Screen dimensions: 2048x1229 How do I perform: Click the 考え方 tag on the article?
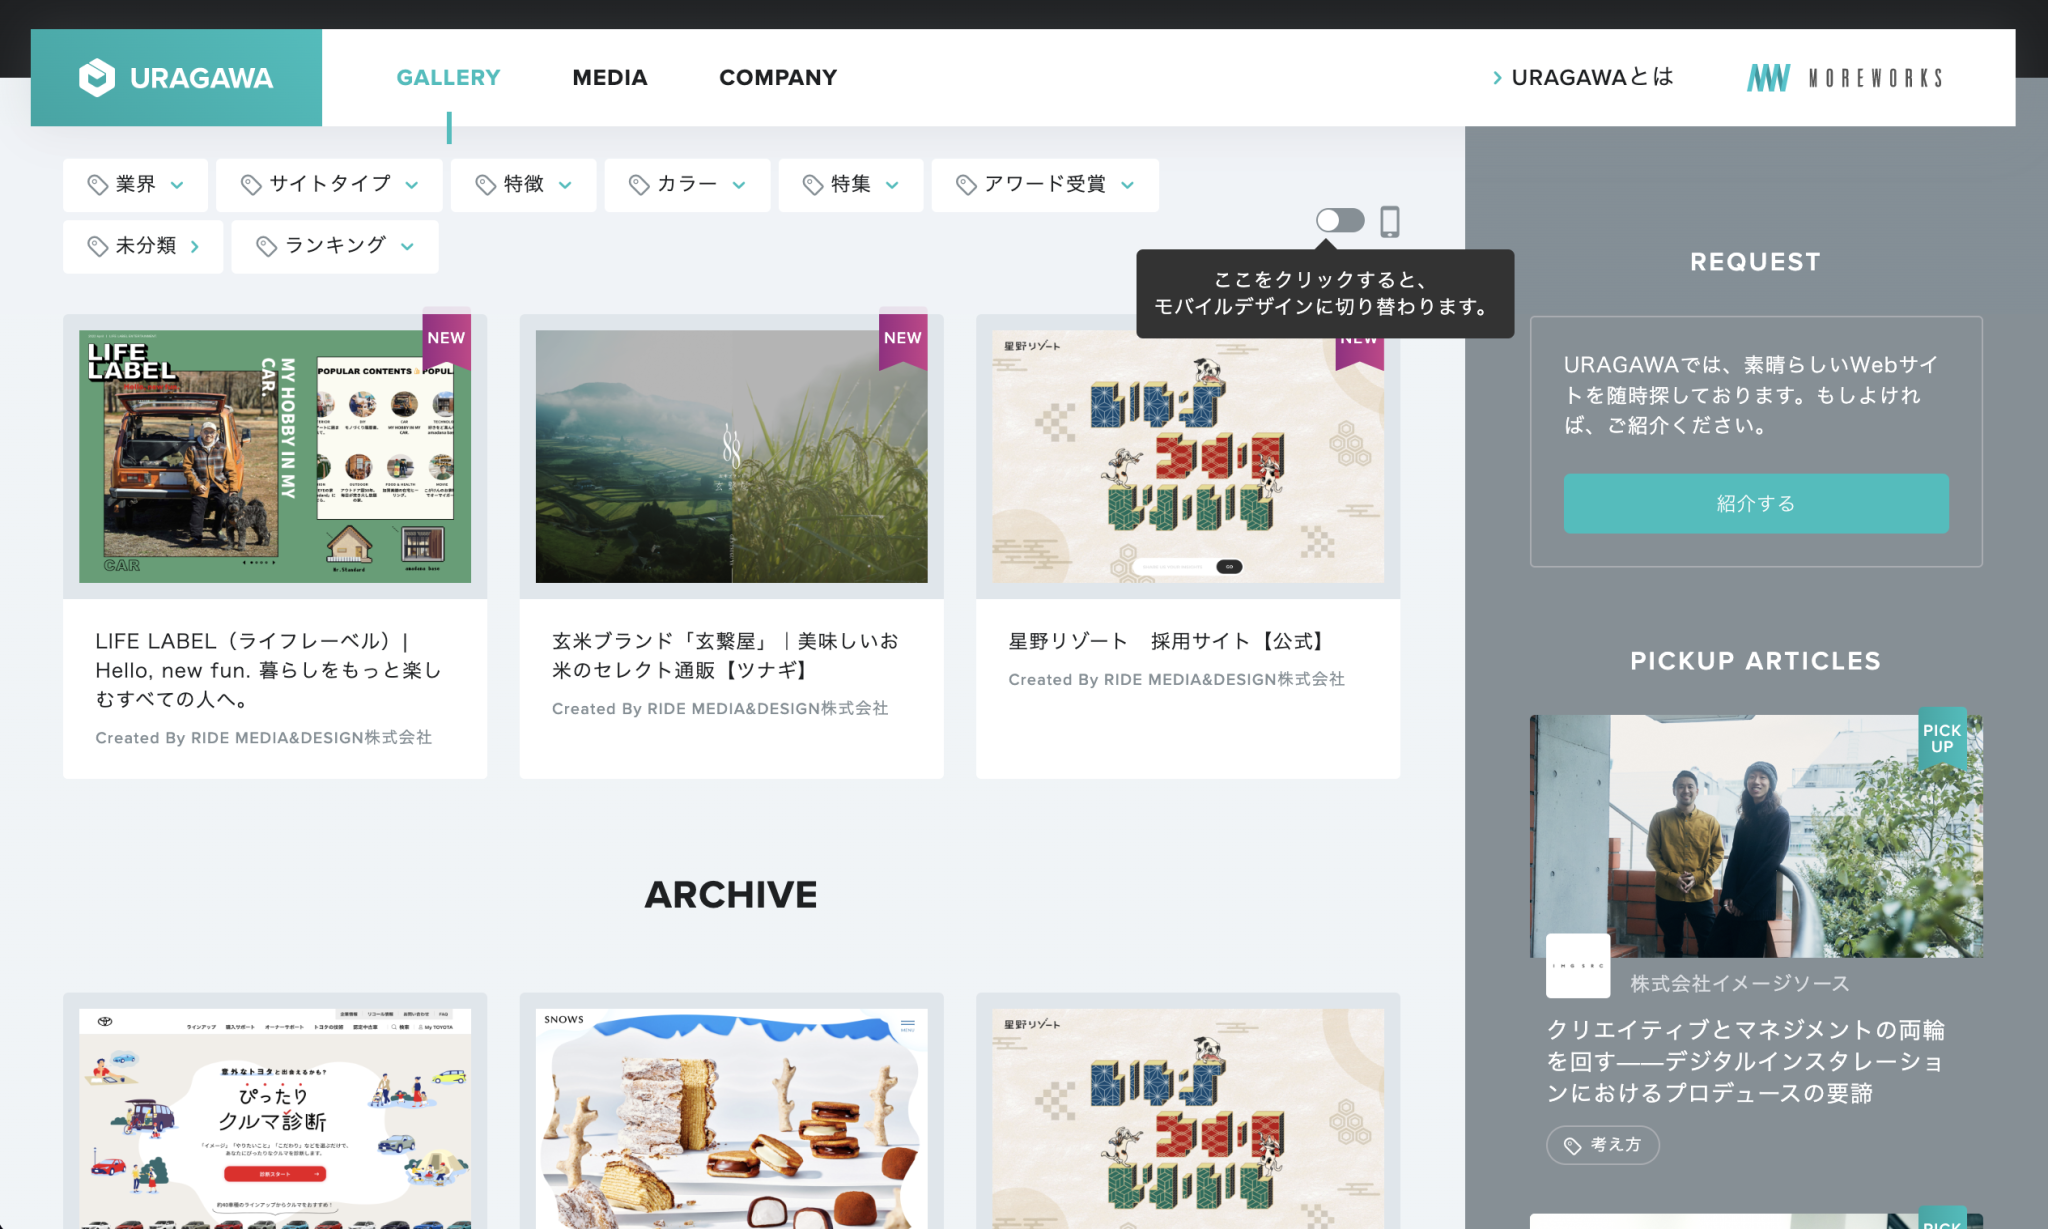pos(1602,1145)
